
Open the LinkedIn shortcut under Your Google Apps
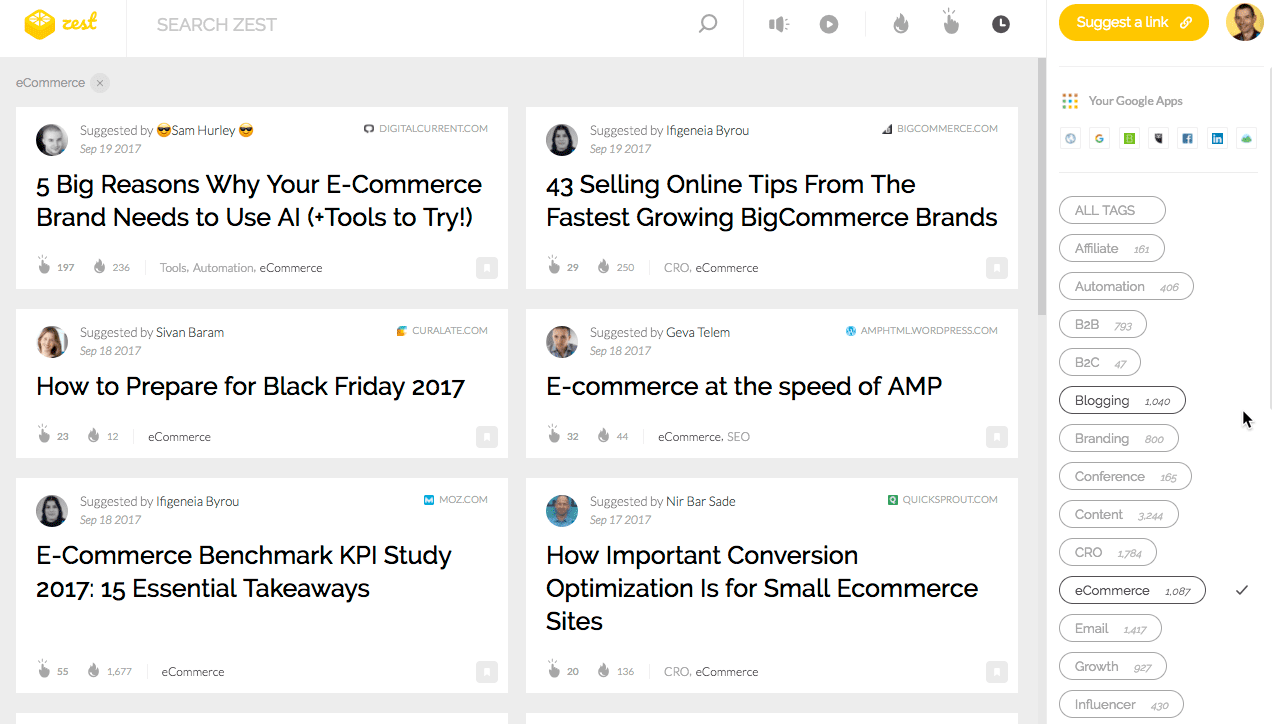1217,137
